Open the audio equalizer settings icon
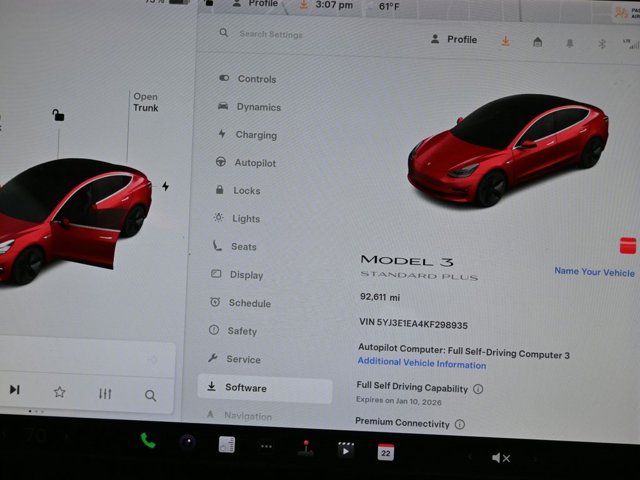Viewport: 640px width, 480px height. pos(105,394)
